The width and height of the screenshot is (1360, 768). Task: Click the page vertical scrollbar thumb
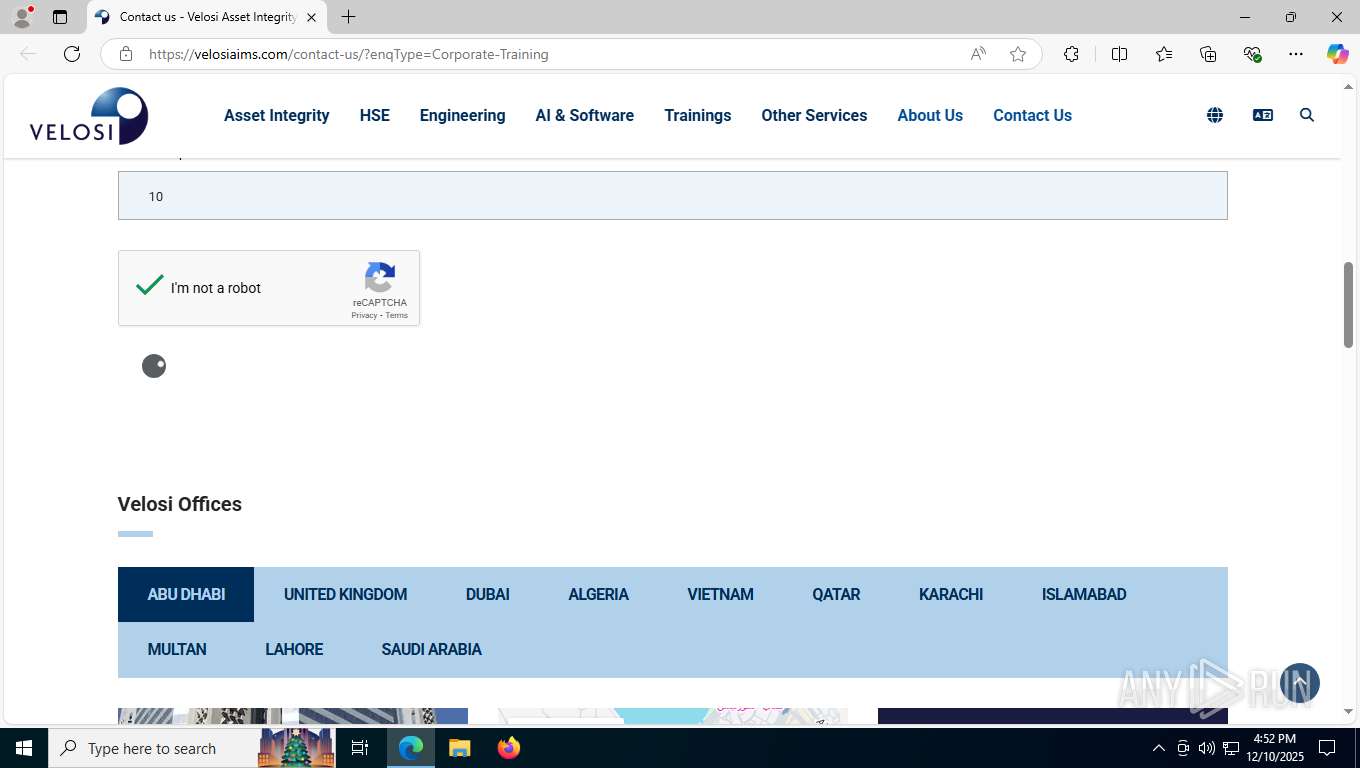(x=1348, y=305)
